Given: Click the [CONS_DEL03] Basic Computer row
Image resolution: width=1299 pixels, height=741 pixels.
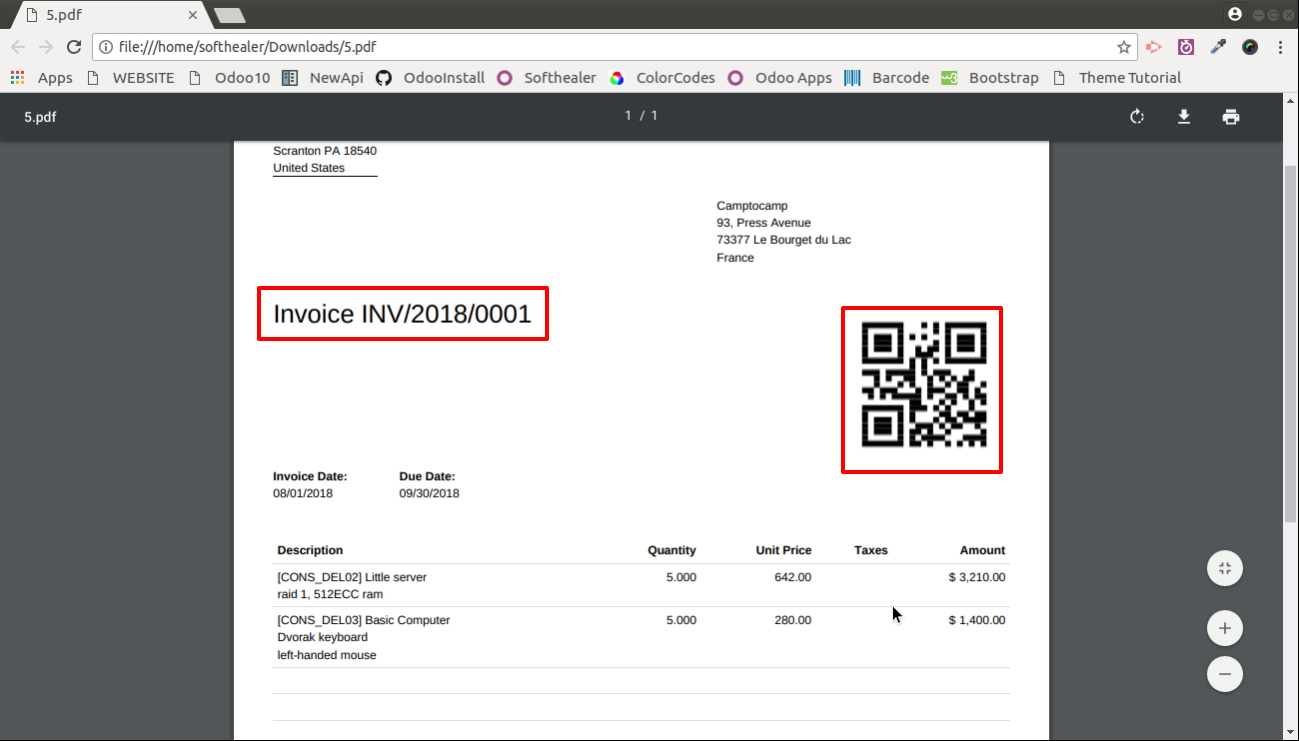Looking at the screenshot, I should point(641,637).
